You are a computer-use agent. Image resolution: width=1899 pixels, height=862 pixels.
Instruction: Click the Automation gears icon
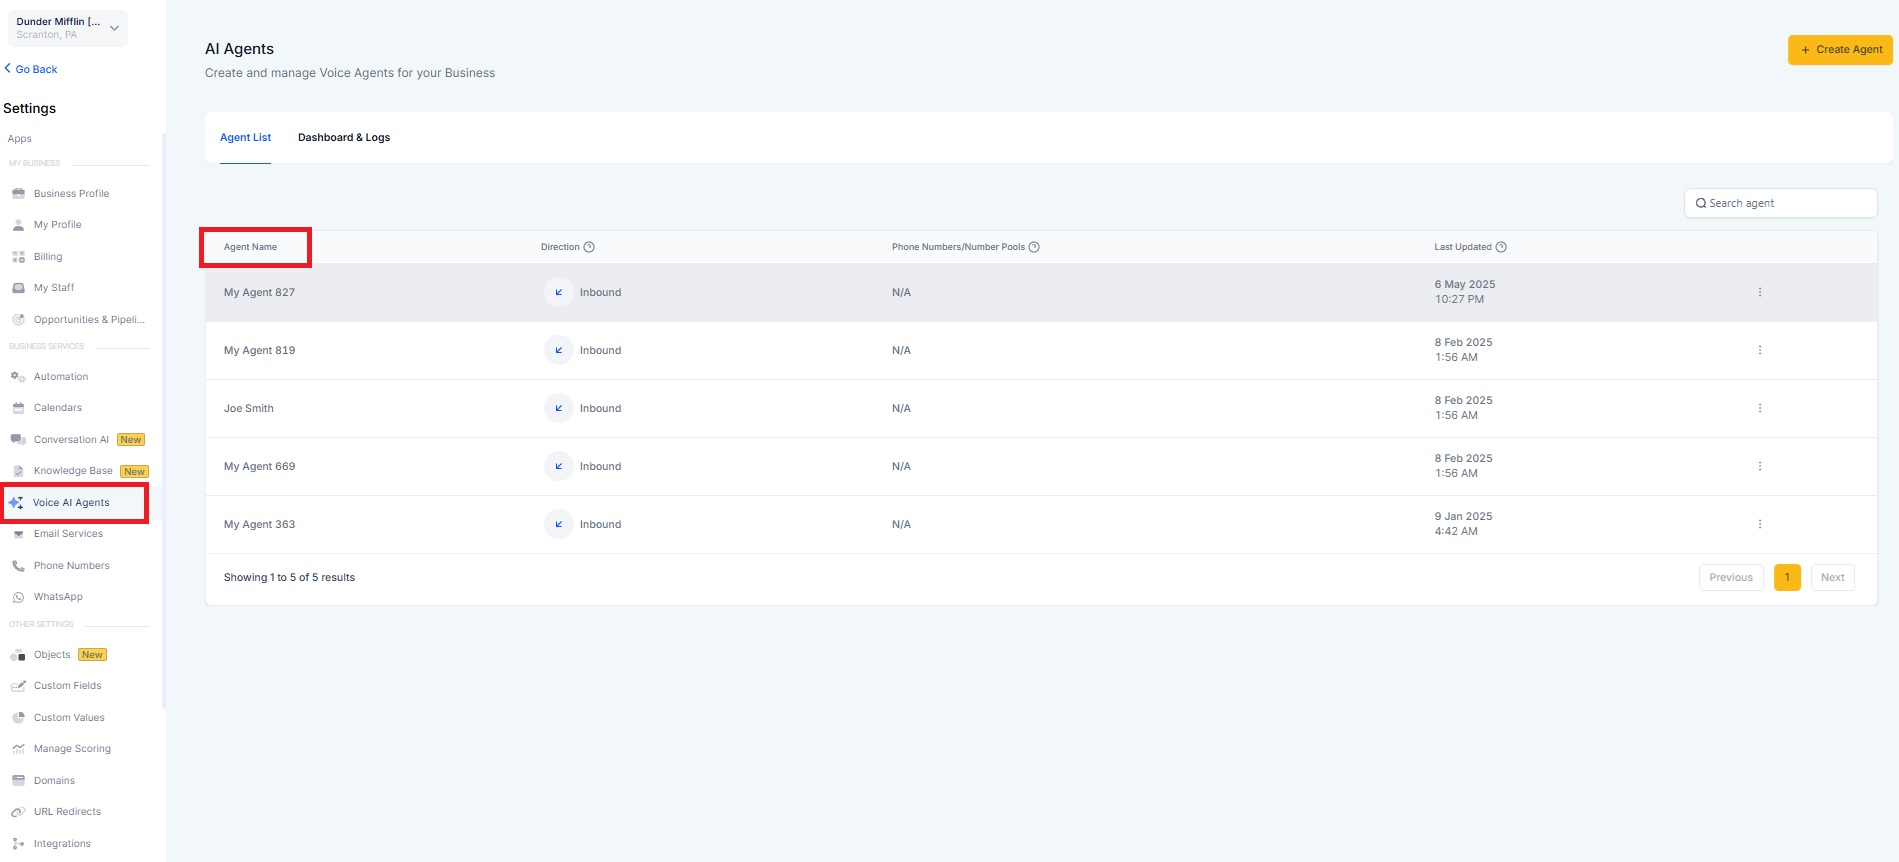coord(18,377)
